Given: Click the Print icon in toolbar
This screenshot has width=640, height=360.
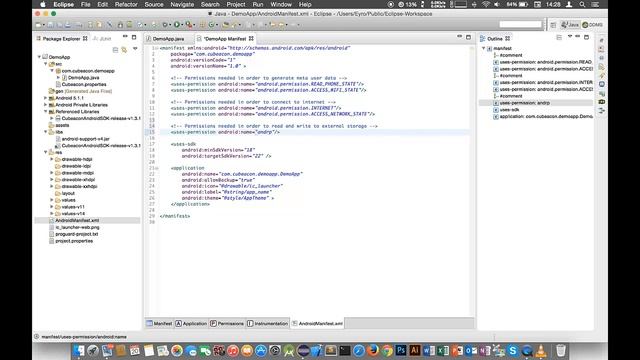Looking at the screenshot, I should 78,24.
